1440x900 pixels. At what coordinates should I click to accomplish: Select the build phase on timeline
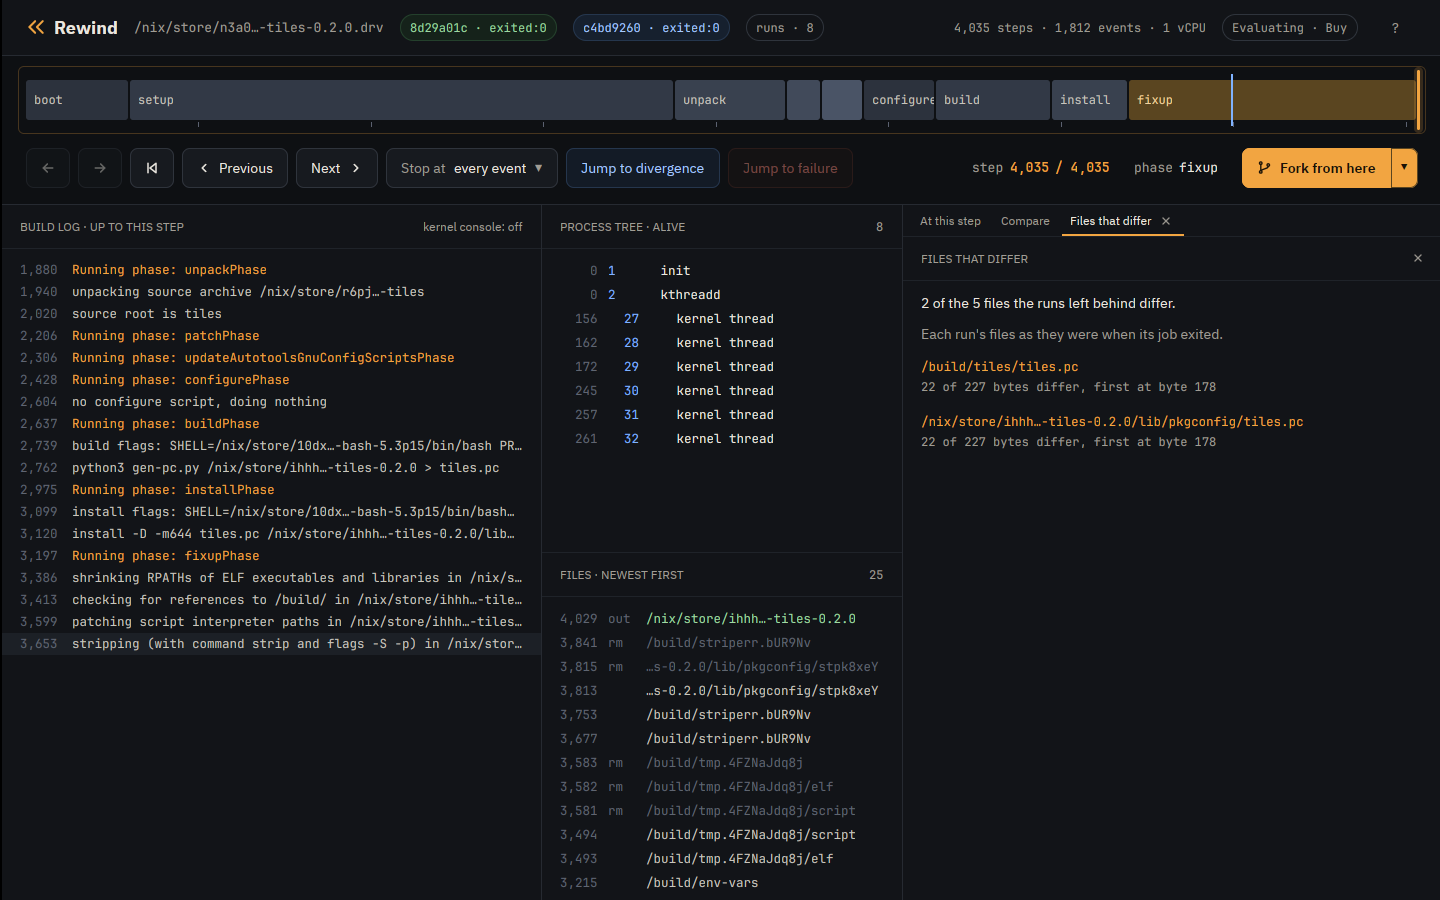click(993, 100)
